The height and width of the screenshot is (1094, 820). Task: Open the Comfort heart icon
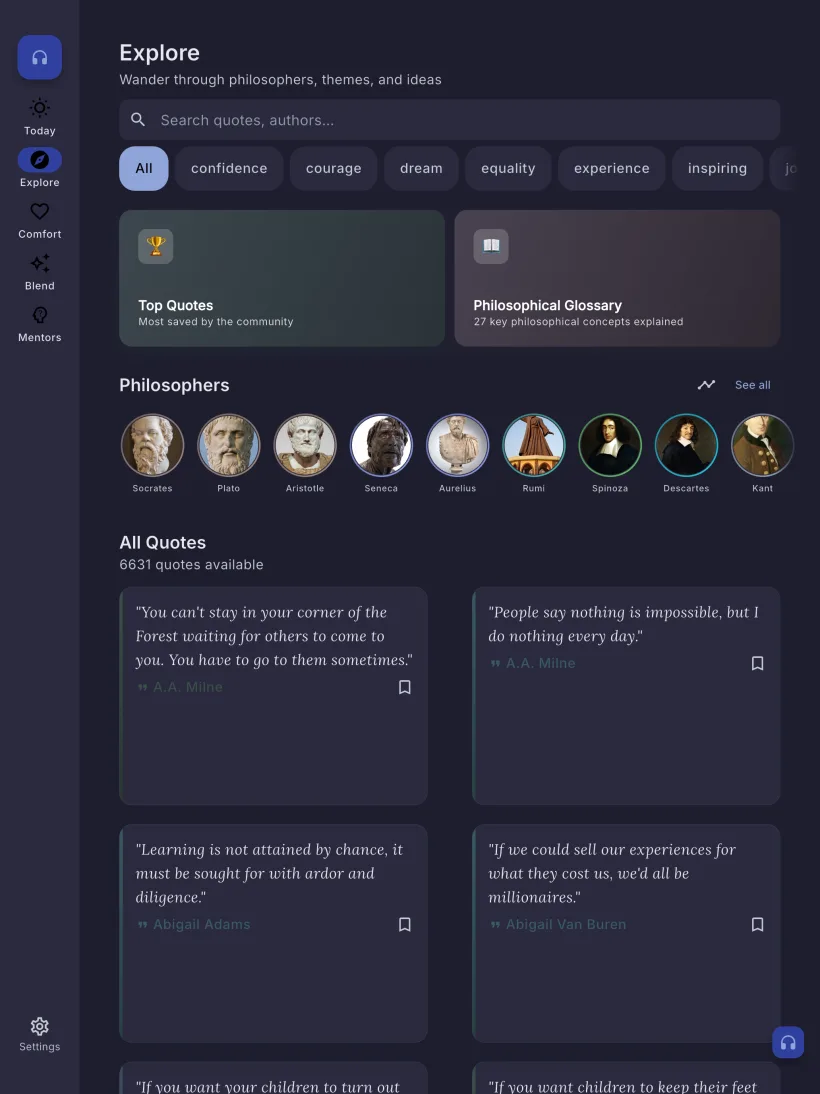click(x=40, y=211)
